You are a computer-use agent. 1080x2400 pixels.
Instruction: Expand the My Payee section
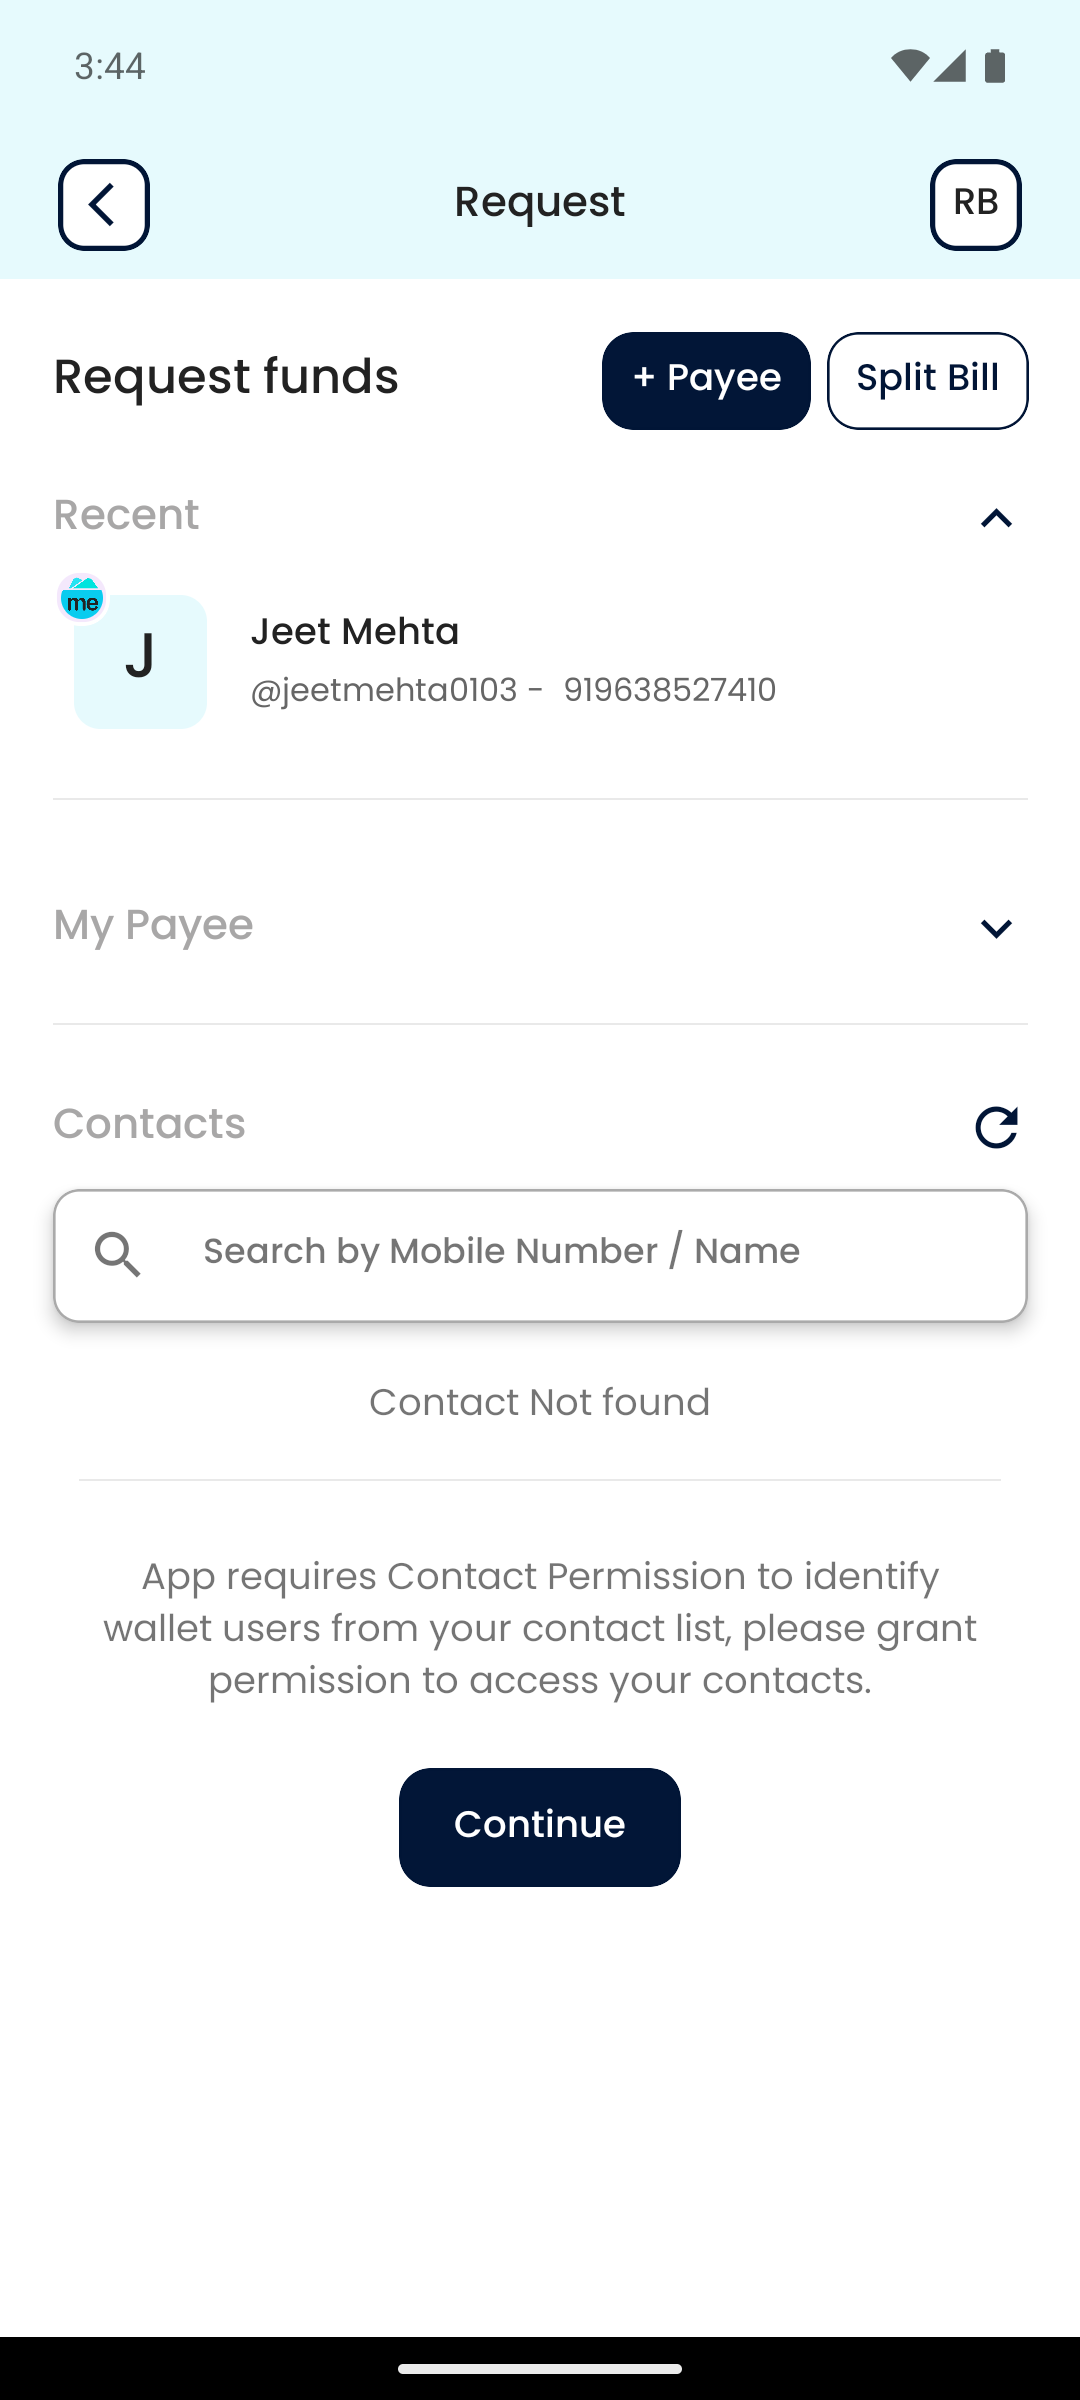(x=996, y=928)
